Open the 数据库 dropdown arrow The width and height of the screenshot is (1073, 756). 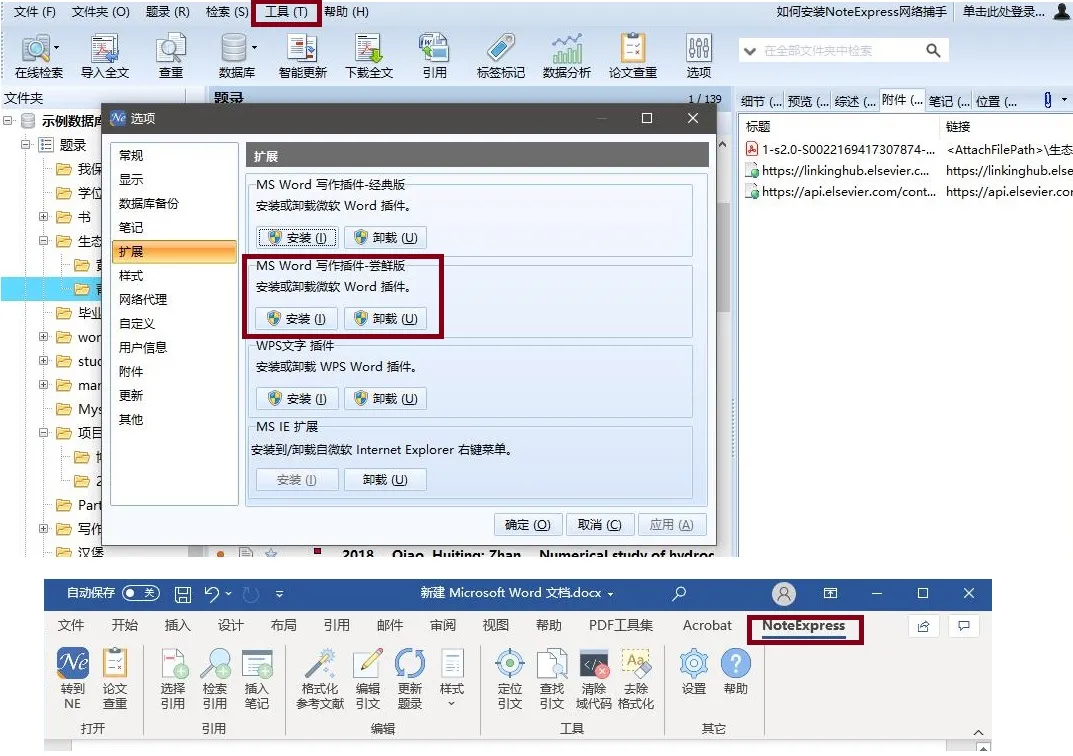(x=255, y=48)
